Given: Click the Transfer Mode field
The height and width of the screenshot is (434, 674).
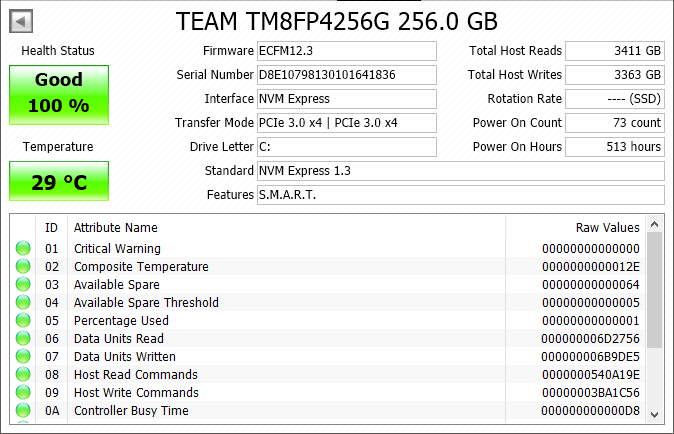Looking at the screenshot, I should click(x=346, y=123).
